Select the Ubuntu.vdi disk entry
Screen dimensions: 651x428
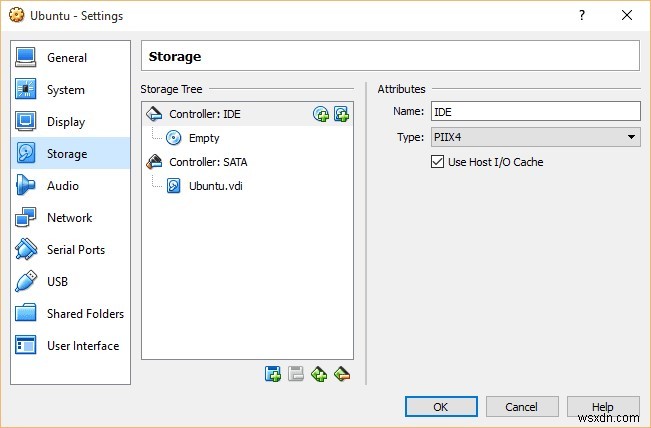(x=214, y=186)
